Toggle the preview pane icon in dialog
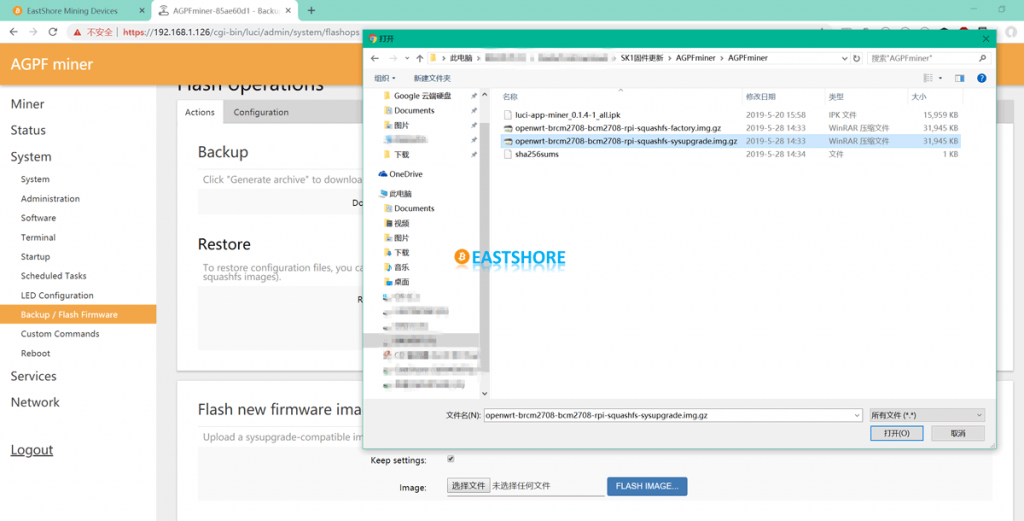The height and width of the screenshot is (521, 1024). (x=960, y=78)
